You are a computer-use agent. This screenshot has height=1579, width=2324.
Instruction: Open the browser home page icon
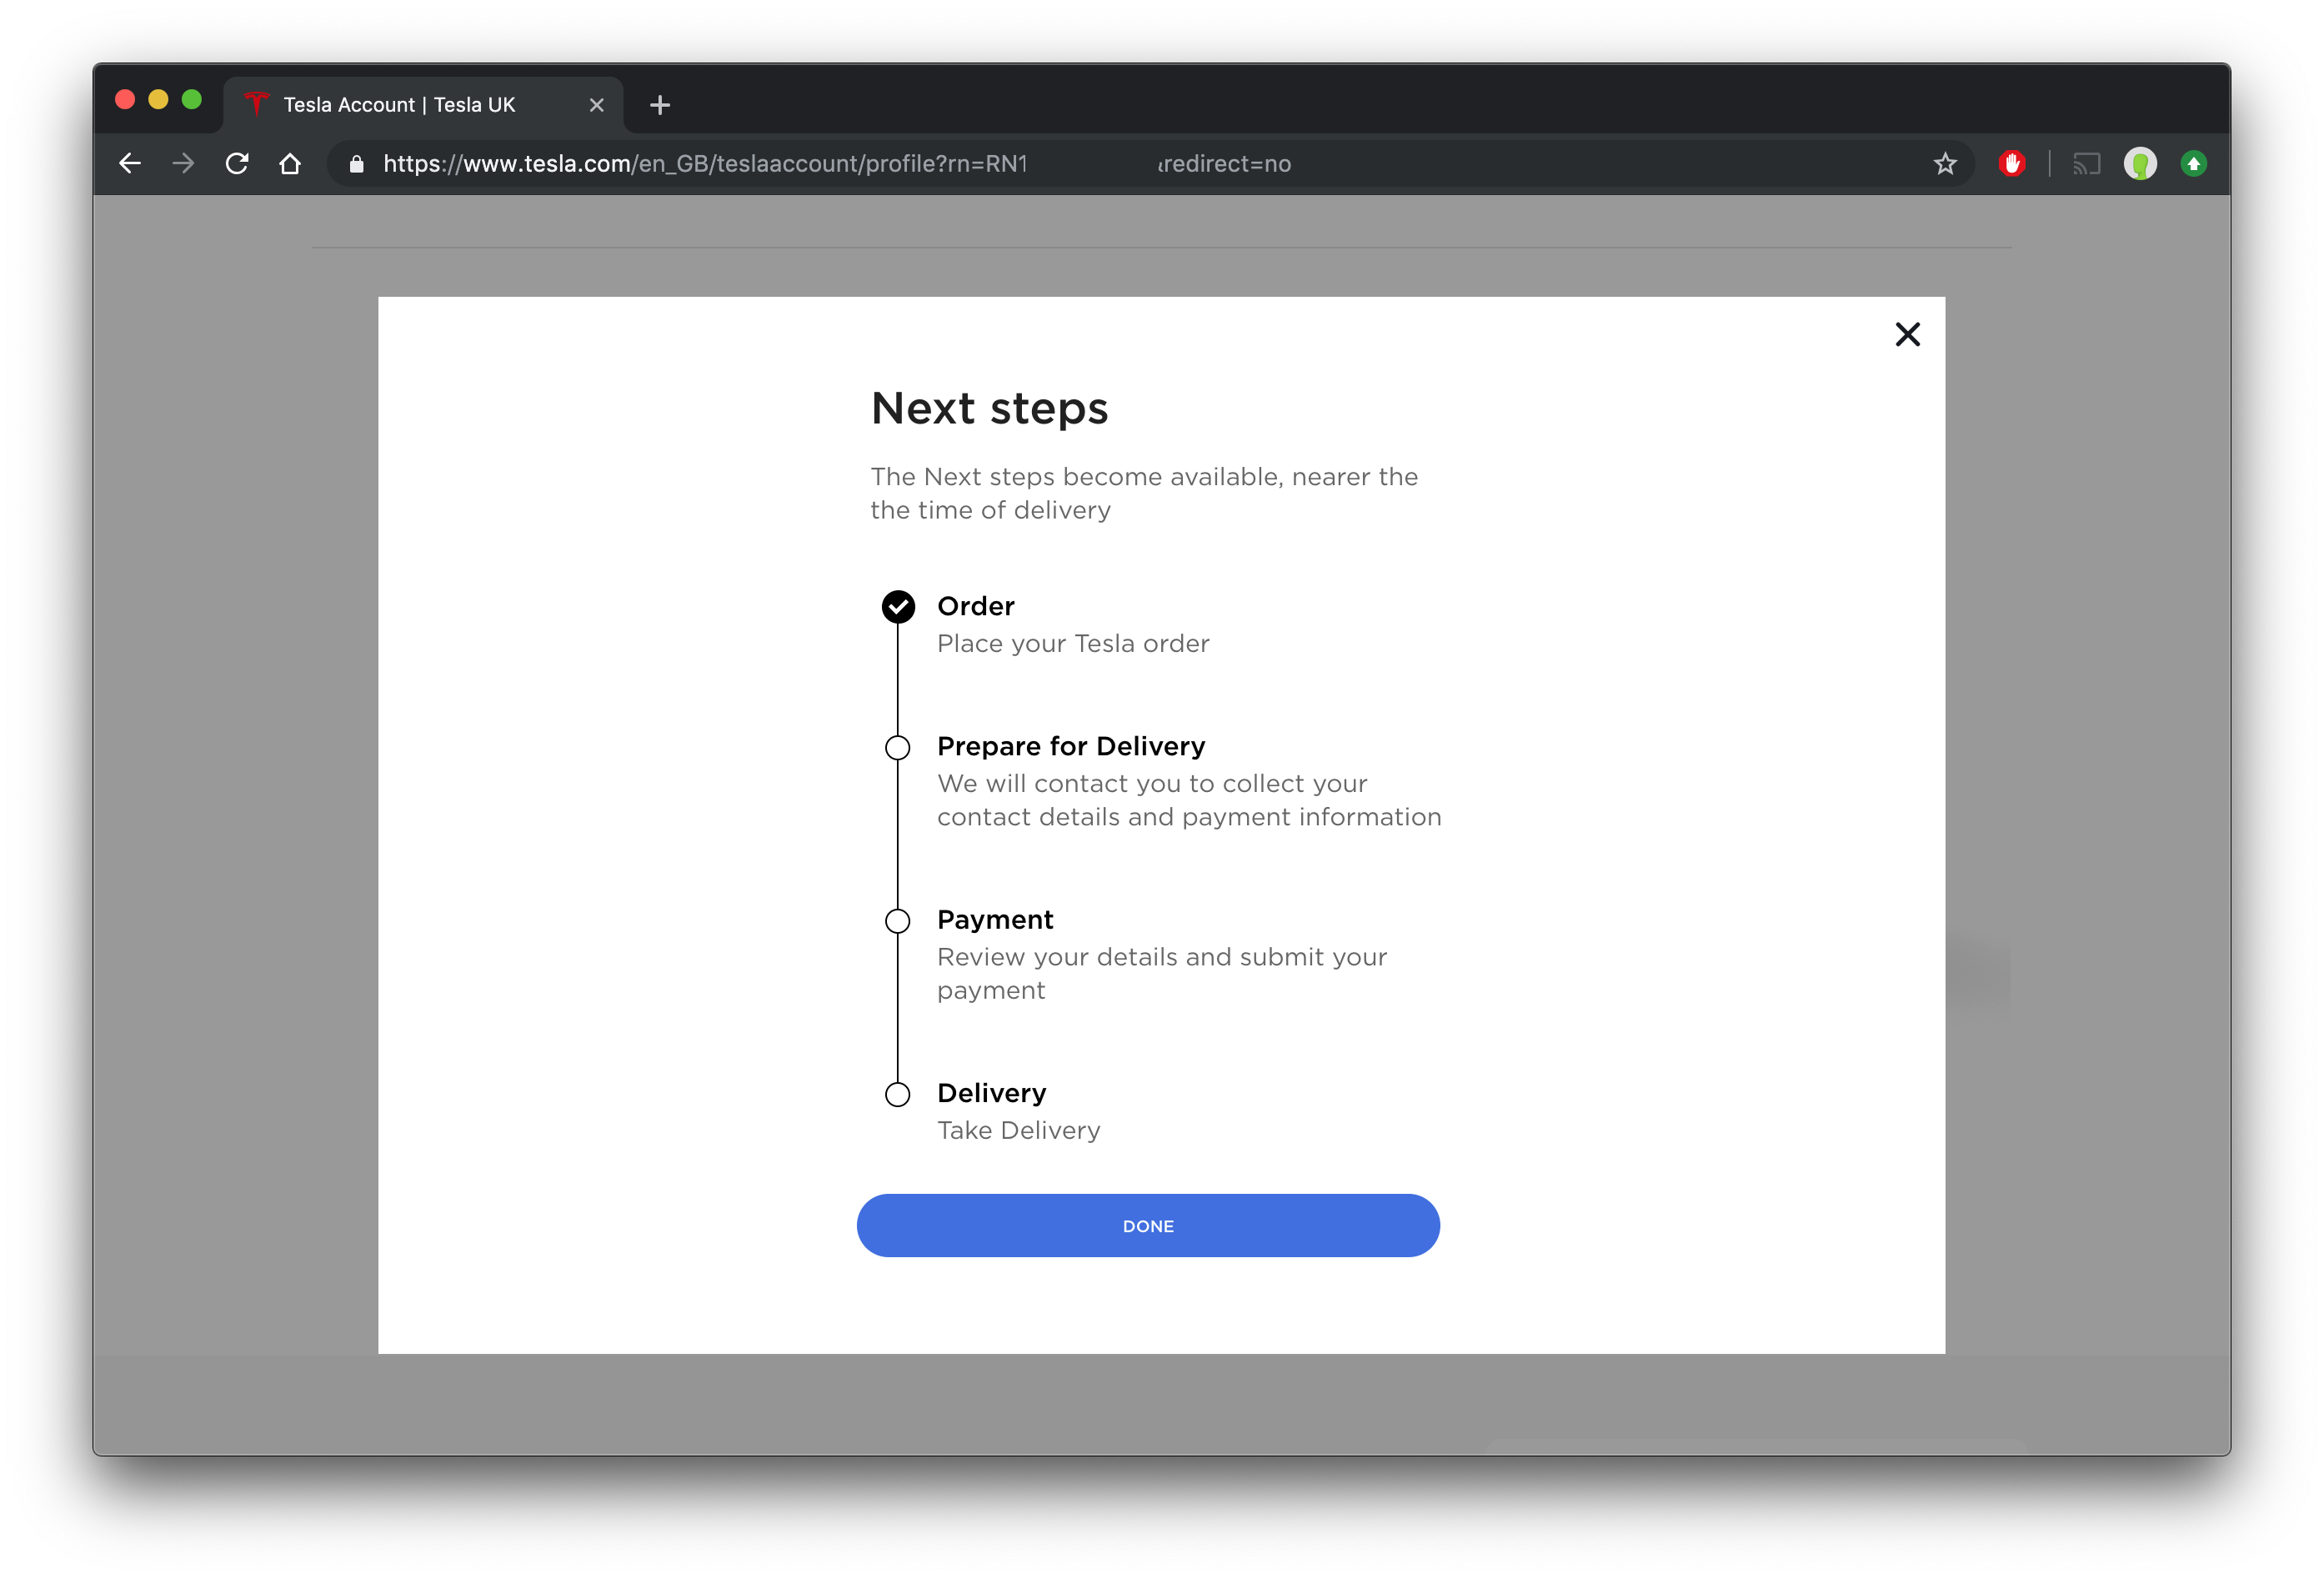coord(290,163)
